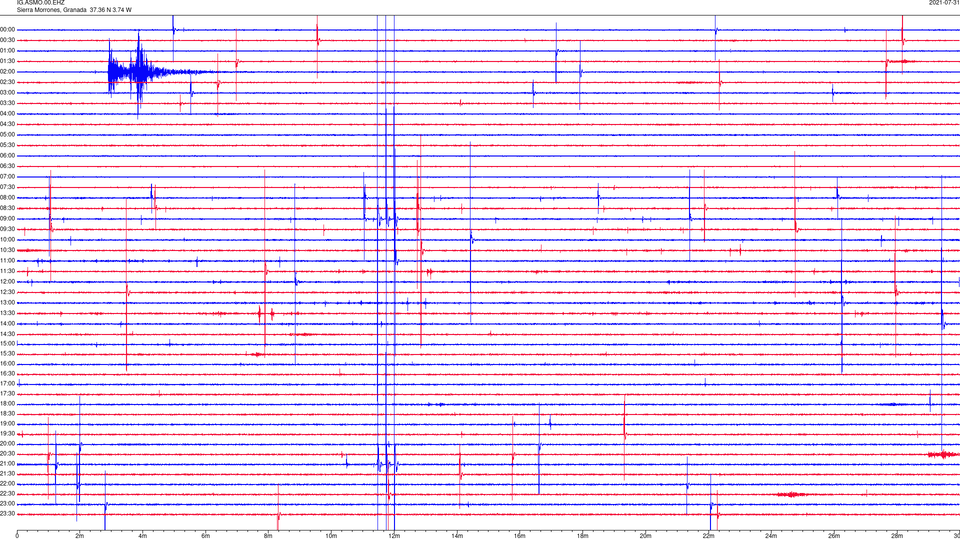Viewport: 960px width, 540px height.
Task: Click the 23:00 time label
Action: click(7, 503)
